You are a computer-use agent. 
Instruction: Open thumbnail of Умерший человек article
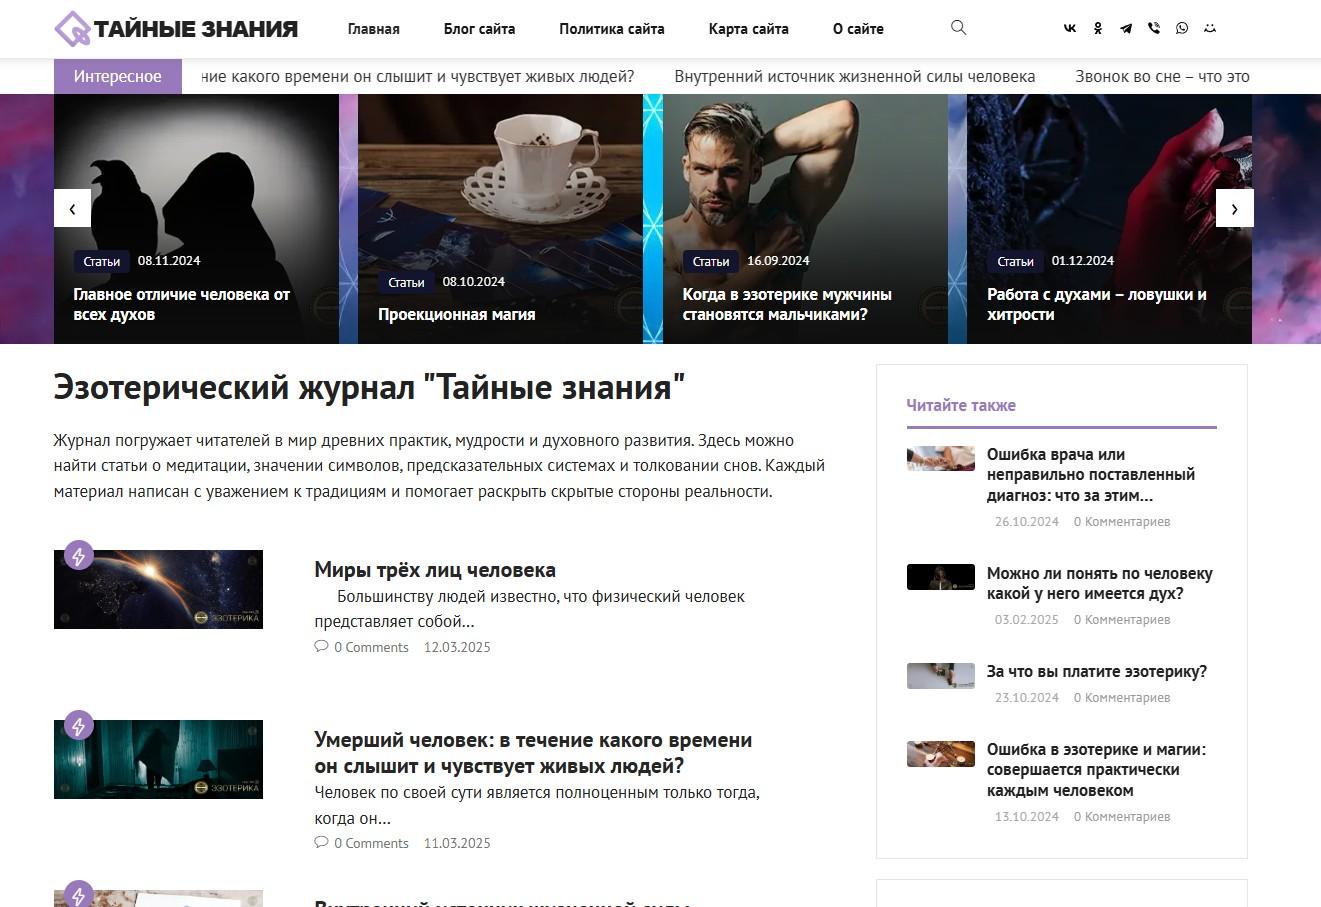158,759
